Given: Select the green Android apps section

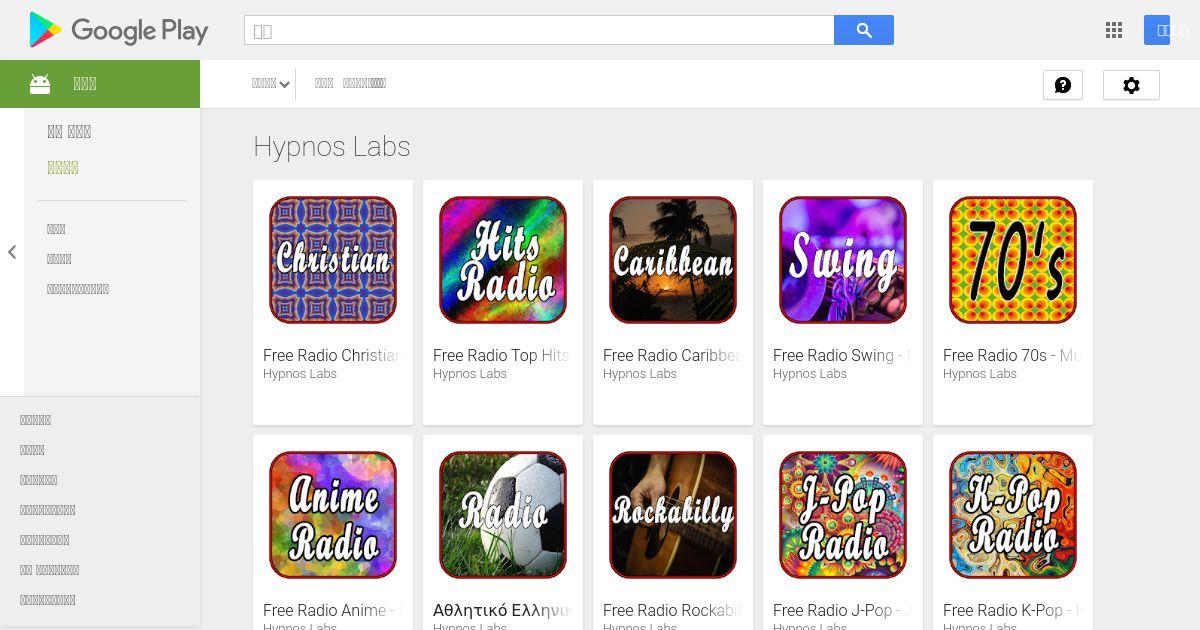Looking at the screenshot, I should (100, 84).
